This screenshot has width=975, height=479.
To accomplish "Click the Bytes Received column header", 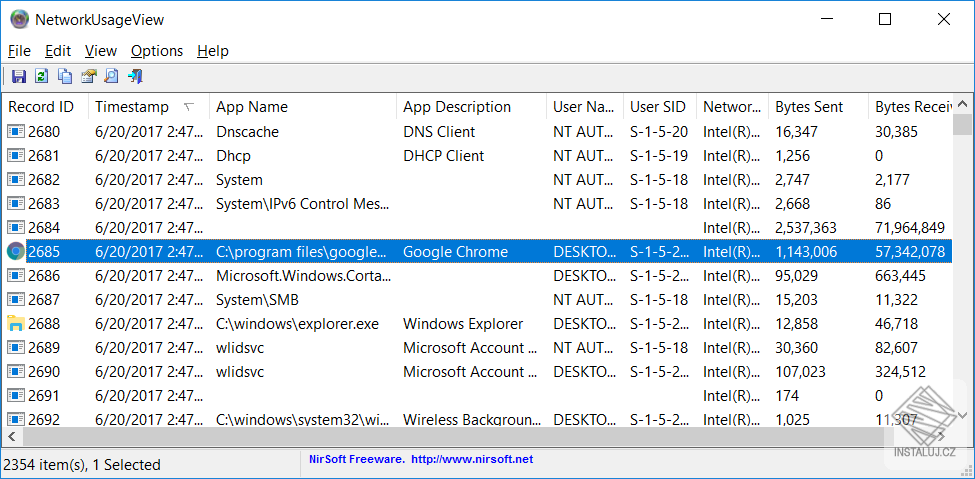I will [x=910, y=107].
